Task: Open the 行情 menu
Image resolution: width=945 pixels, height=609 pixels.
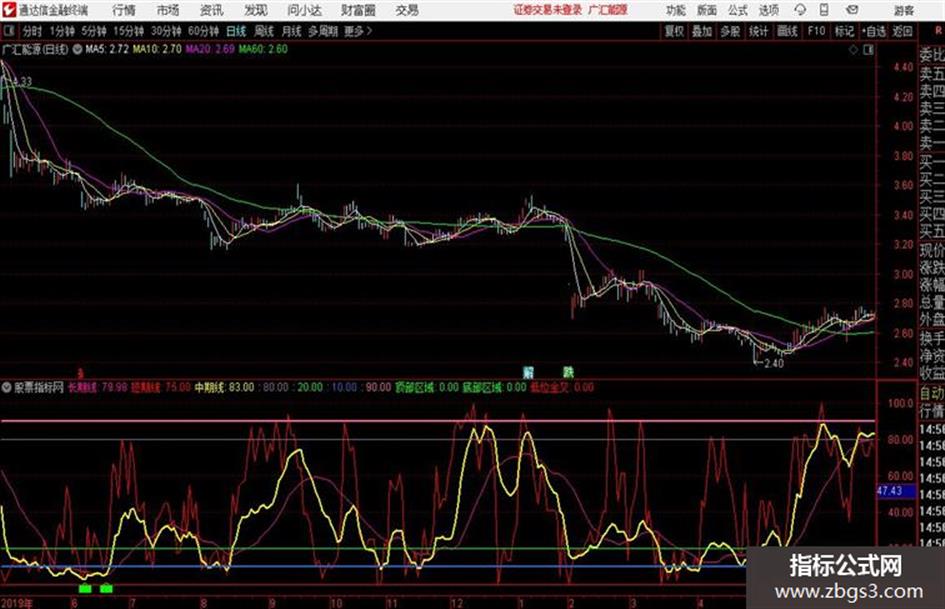Action: tap(124, 10)
